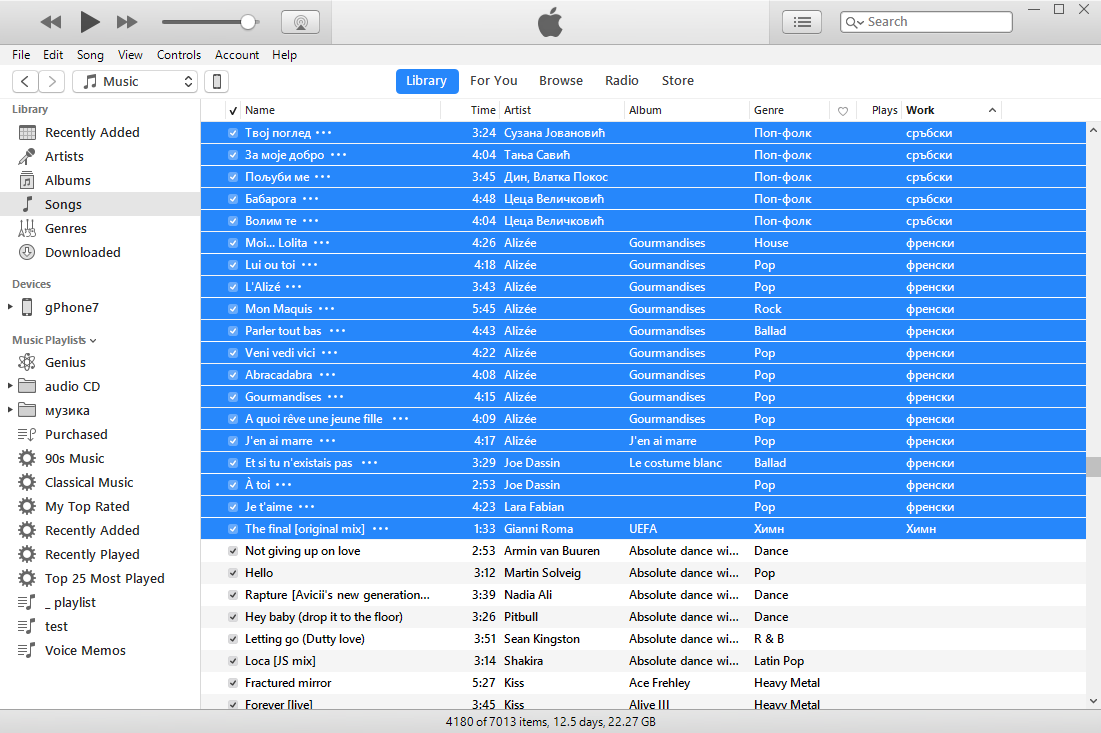Screen dimensions: 1101x733
Task: Start playback with the Play button
Action: [x=89, y=22]
